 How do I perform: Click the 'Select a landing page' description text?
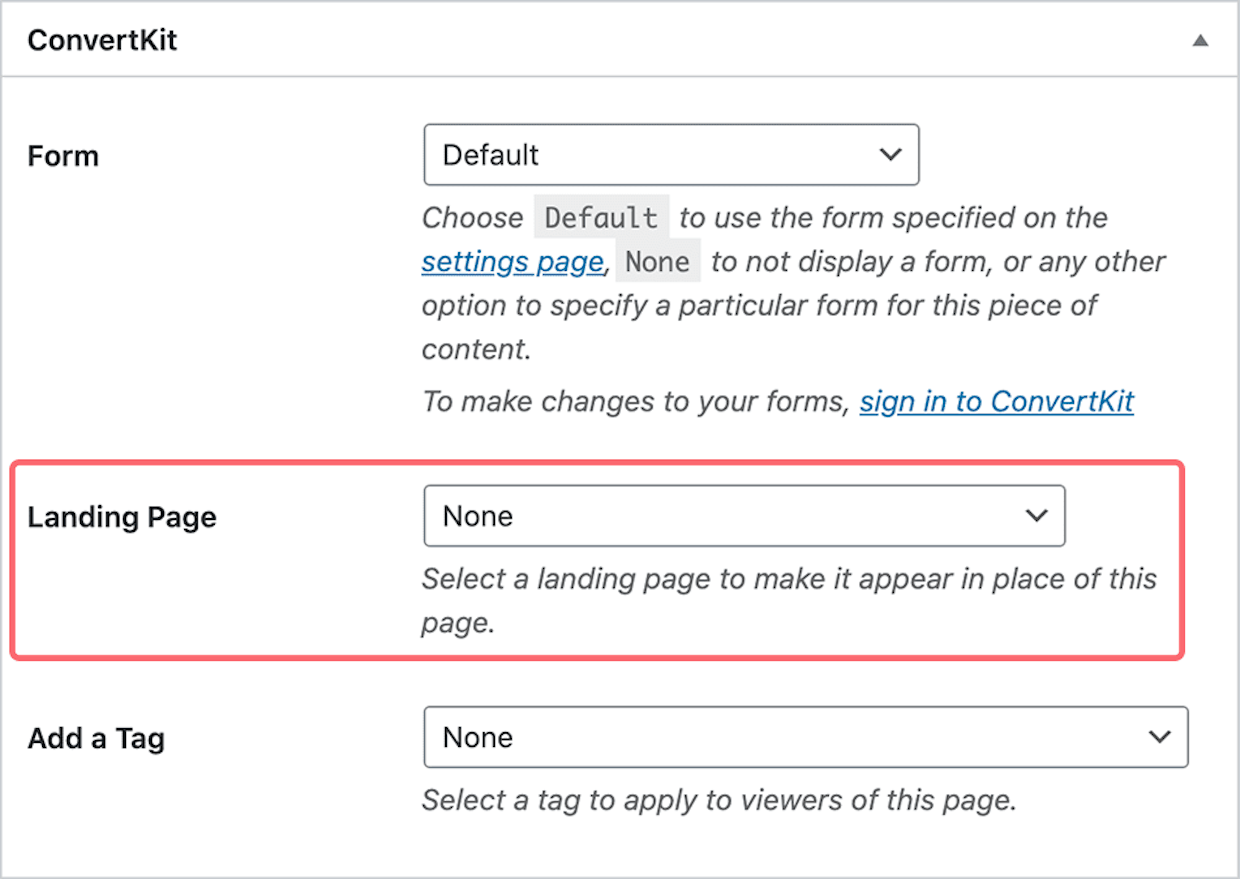tap(789, 600)
